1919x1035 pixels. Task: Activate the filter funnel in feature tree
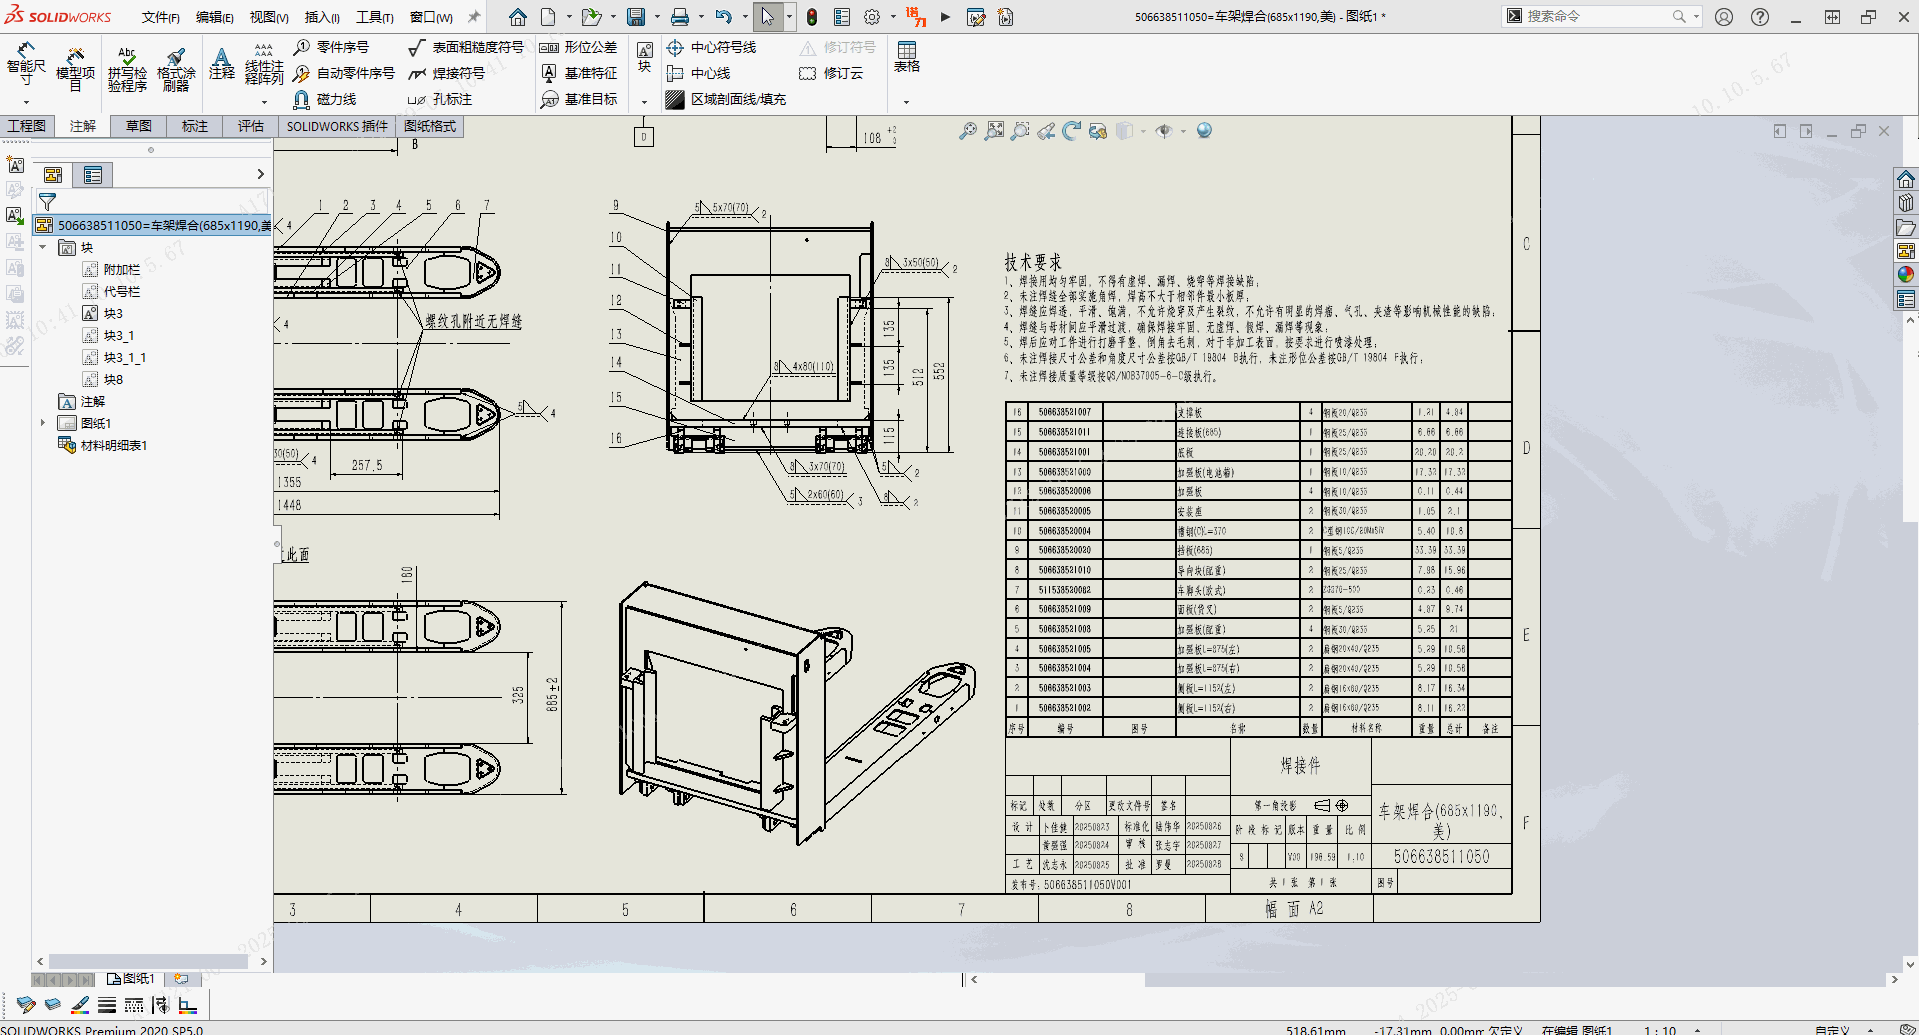click(x=47, y=202)
